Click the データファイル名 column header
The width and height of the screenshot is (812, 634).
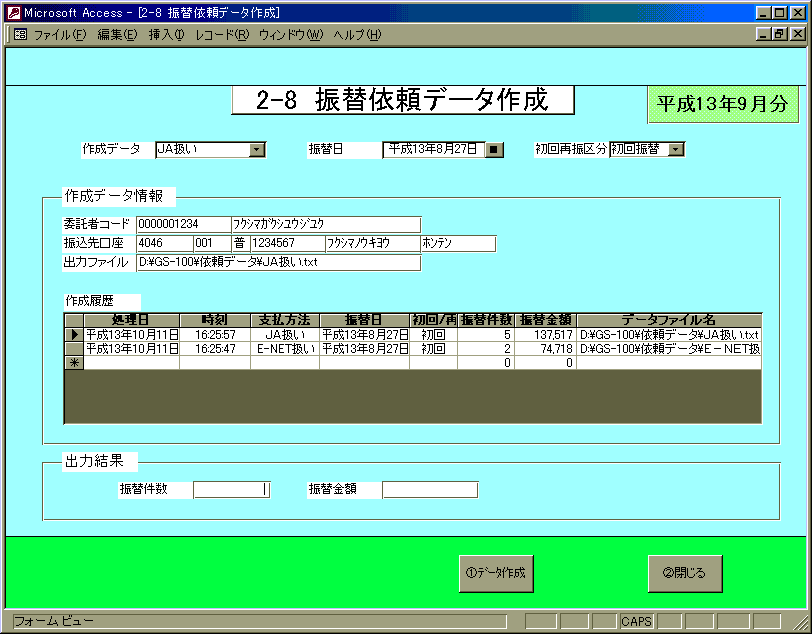tap(669, 320)
